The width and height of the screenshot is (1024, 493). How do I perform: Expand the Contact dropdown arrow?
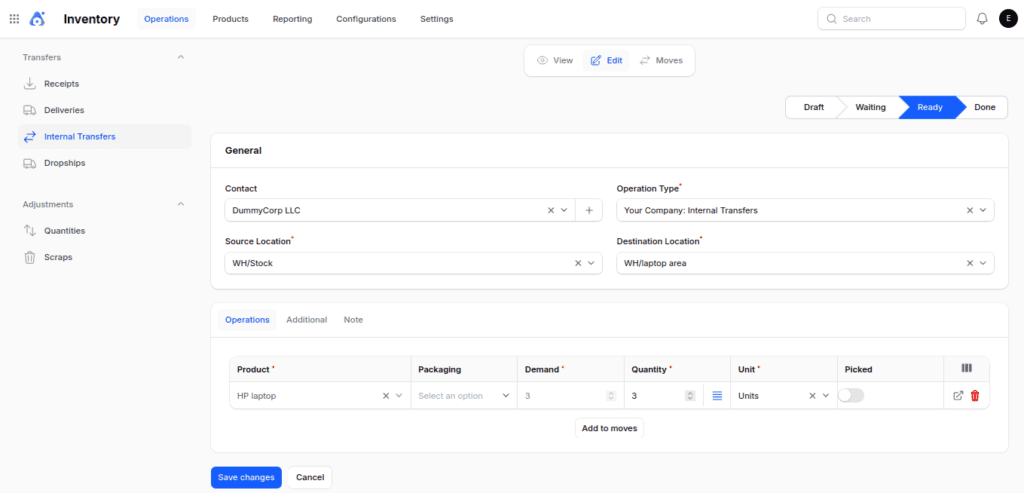pos(564,210)
